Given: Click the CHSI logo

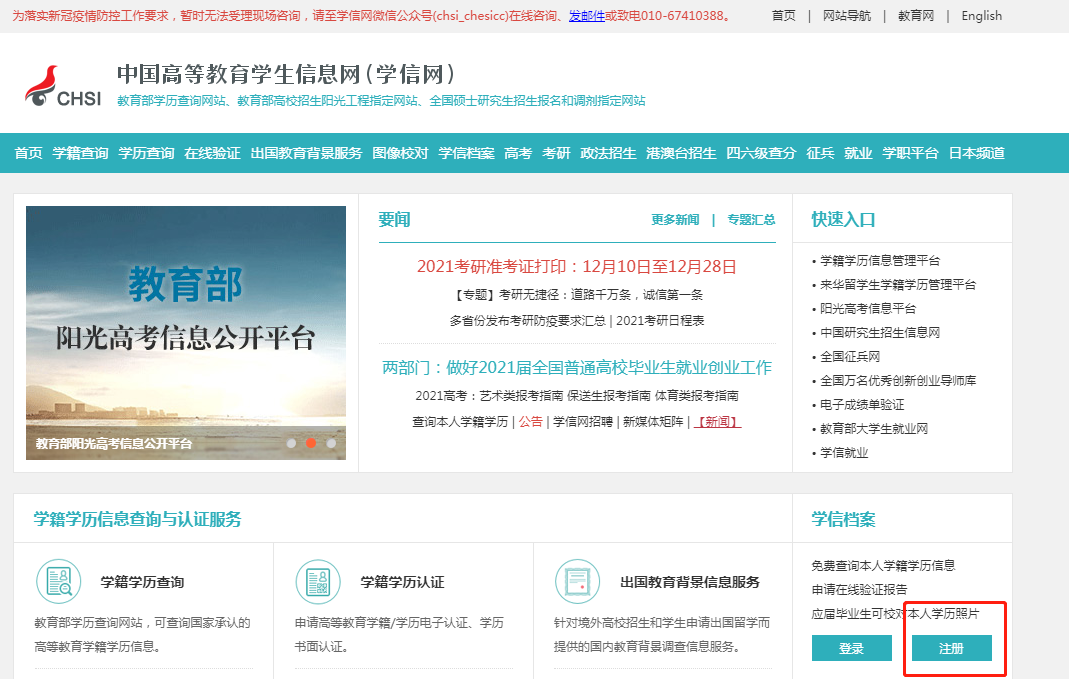Looking at the screenshot, I should pyautogui.click(x=63, y=86).
